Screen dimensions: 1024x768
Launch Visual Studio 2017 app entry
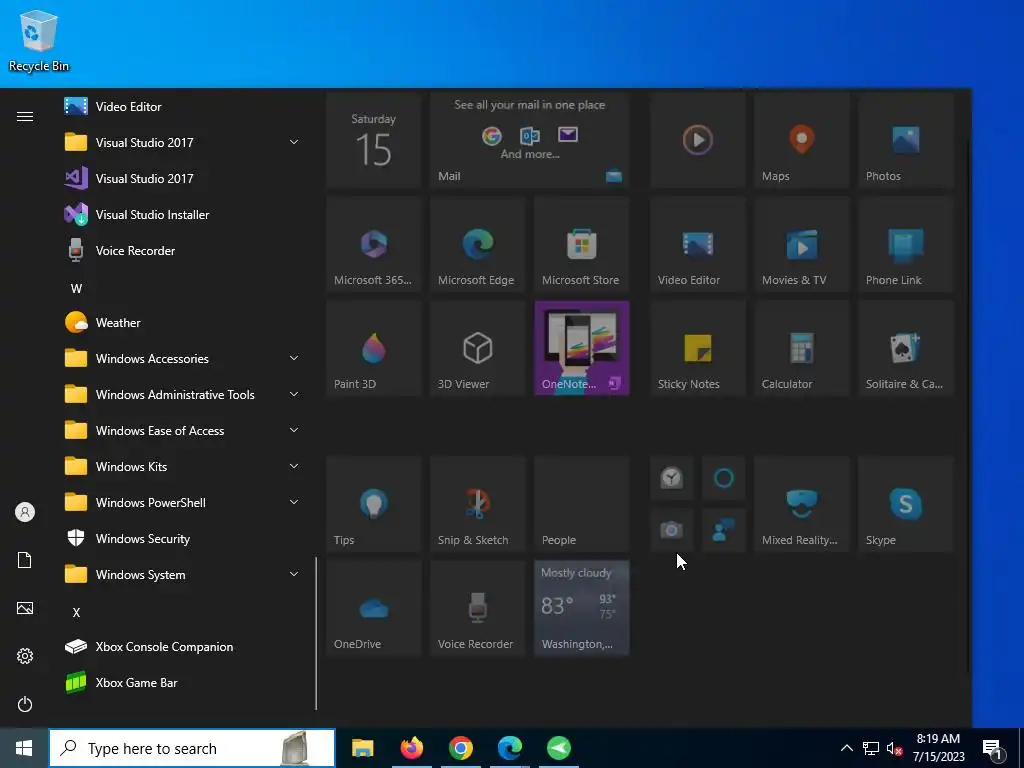[x=182, y=178]
